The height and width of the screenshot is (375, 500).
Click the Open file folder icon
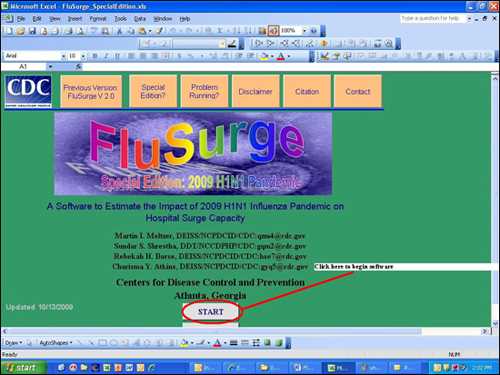[20, 31]
